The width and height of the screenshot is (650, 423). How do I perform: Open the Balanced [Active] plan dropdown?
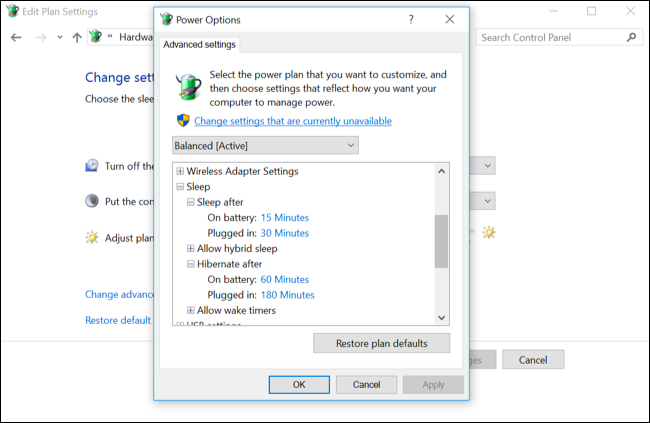coord(265,146)
